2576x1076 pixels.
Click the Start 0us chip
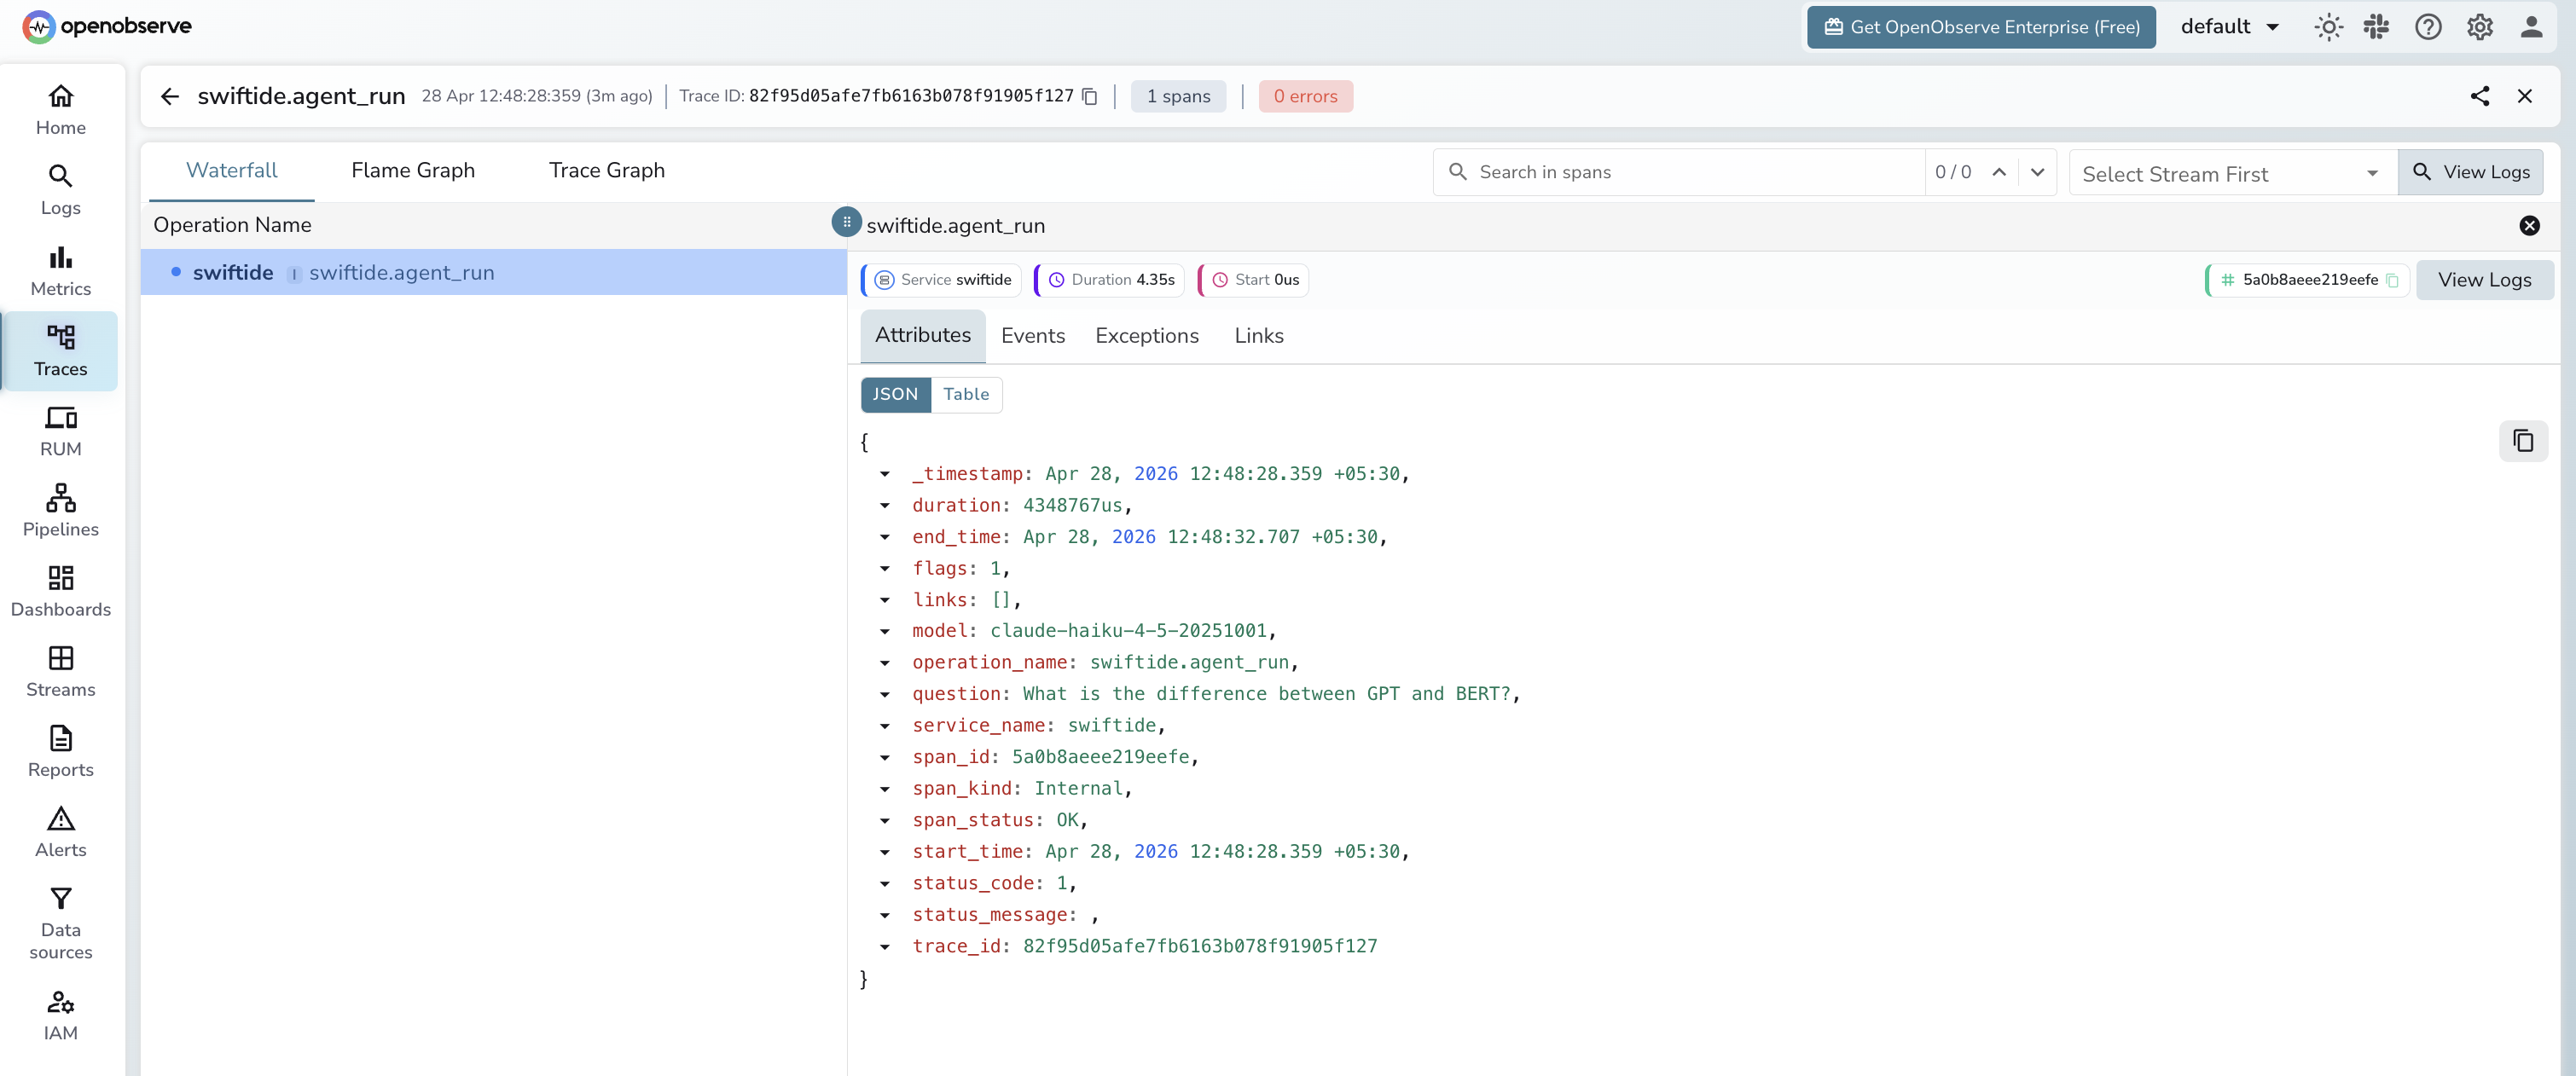point(1253,280)
